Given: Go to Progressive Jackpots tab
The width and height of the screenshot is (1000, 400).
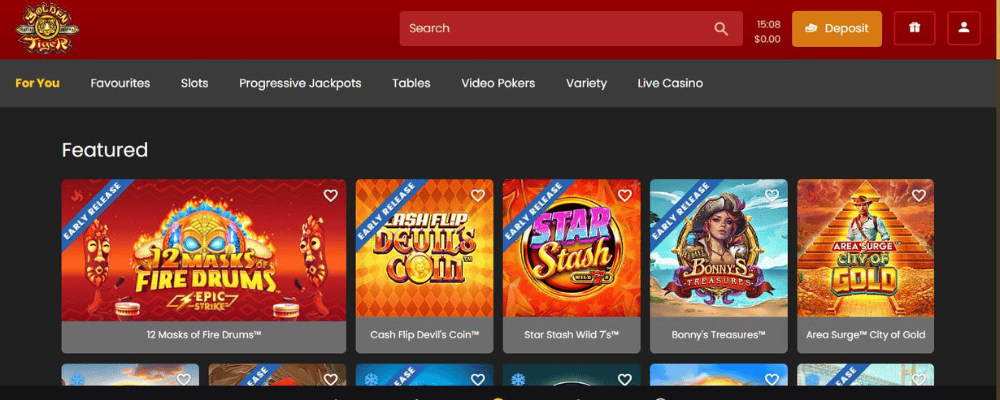Looking at the screenshot, I should click(x=300, y=83).
